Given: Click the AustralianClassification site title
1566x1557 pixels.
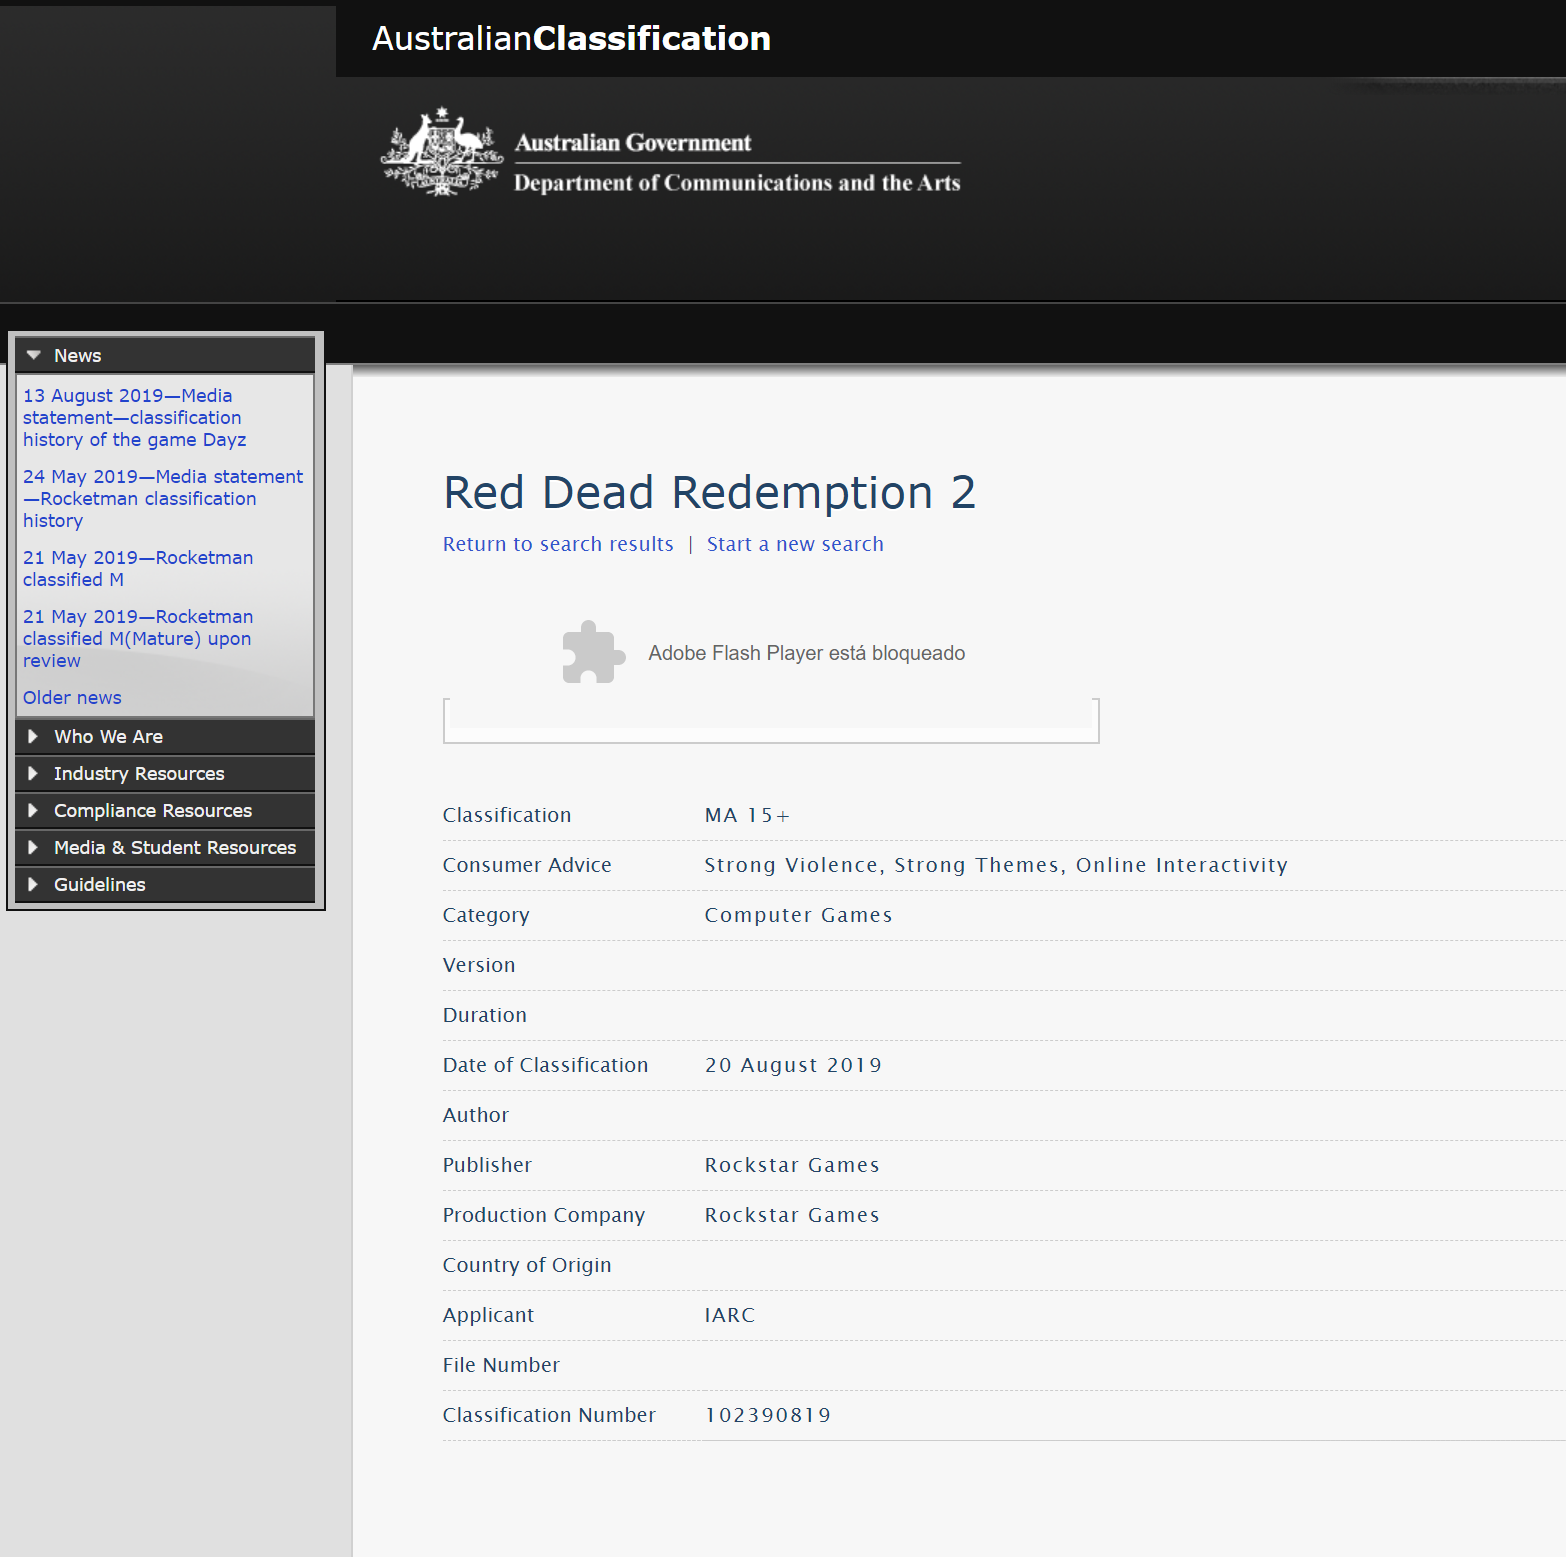Looking at the screenshot, I should pyautogui.click(x=571, y=38).
